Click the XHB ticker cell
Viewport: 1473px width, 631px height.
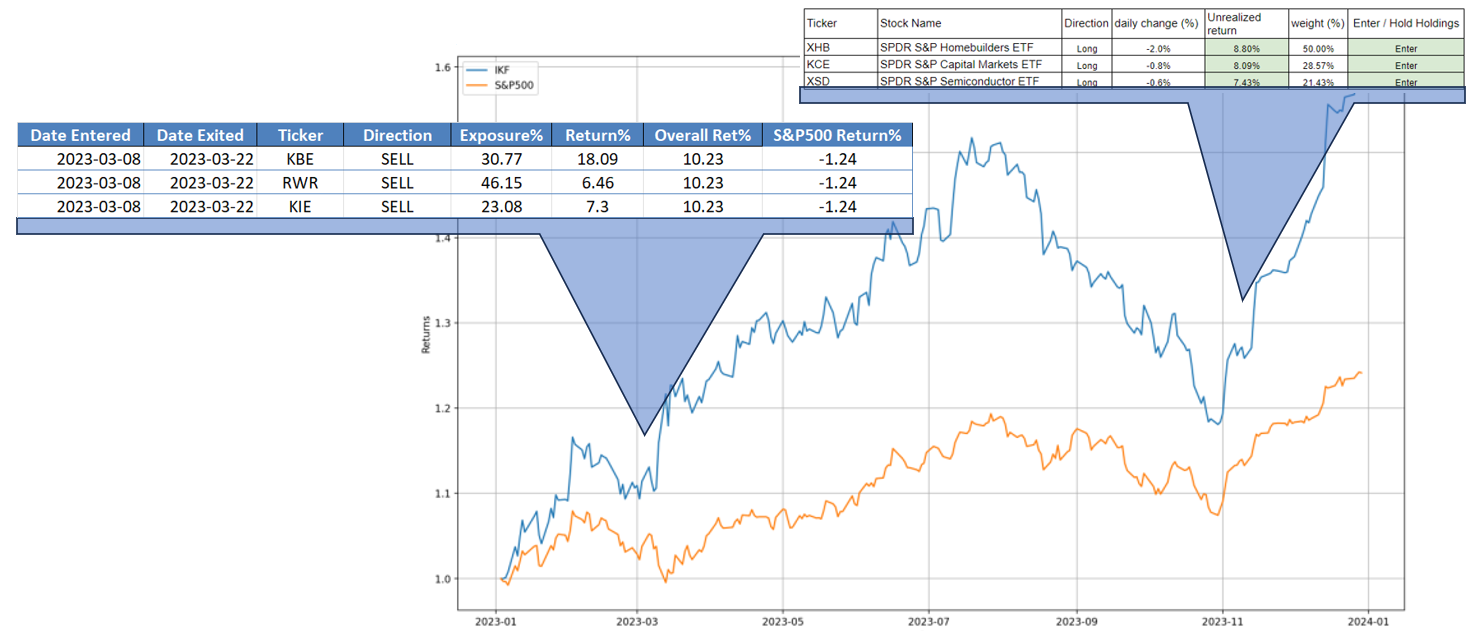(840, 47)
